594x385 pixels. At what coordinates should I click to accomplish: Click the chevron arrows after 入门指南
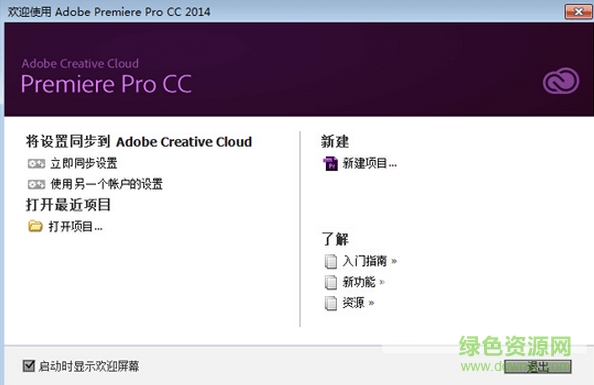(x=394, y=261)
